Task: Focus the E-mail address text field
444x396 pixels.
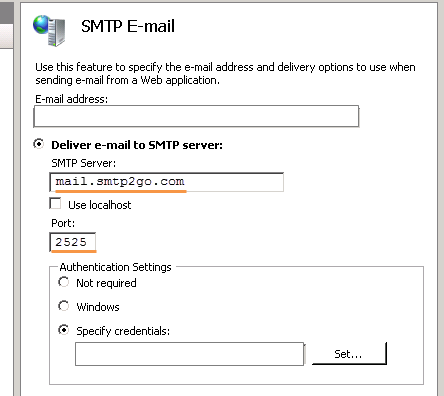Action: 196,116
